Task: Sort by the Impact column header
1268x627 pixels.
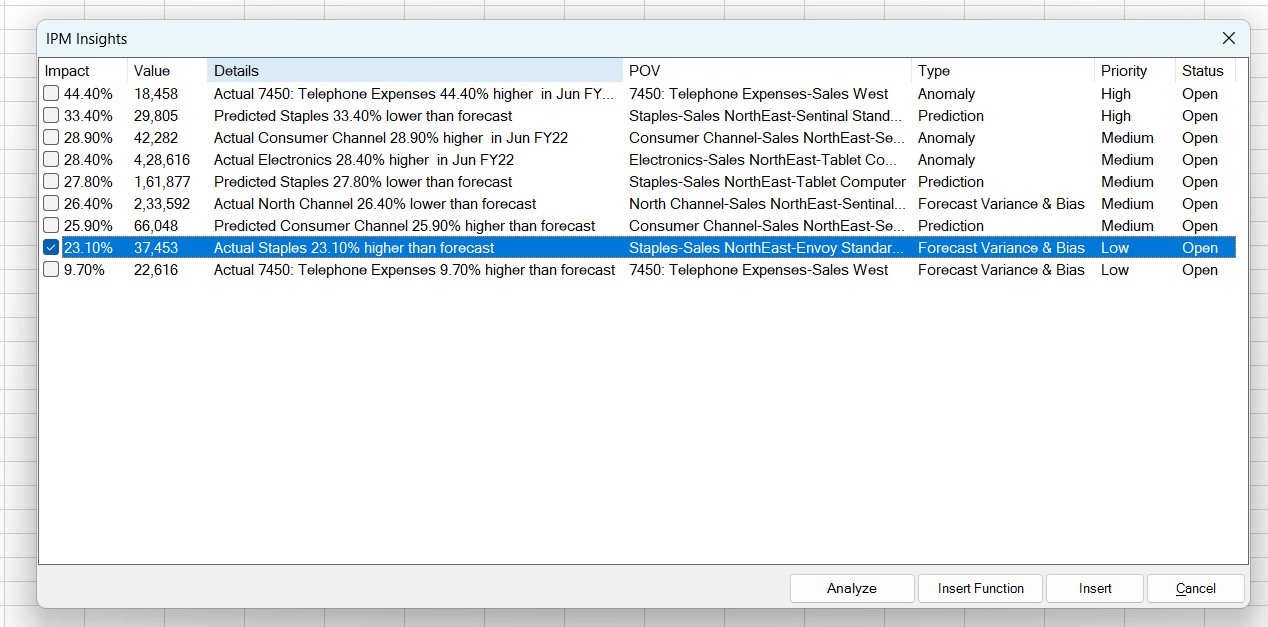Action: (83, 71)
